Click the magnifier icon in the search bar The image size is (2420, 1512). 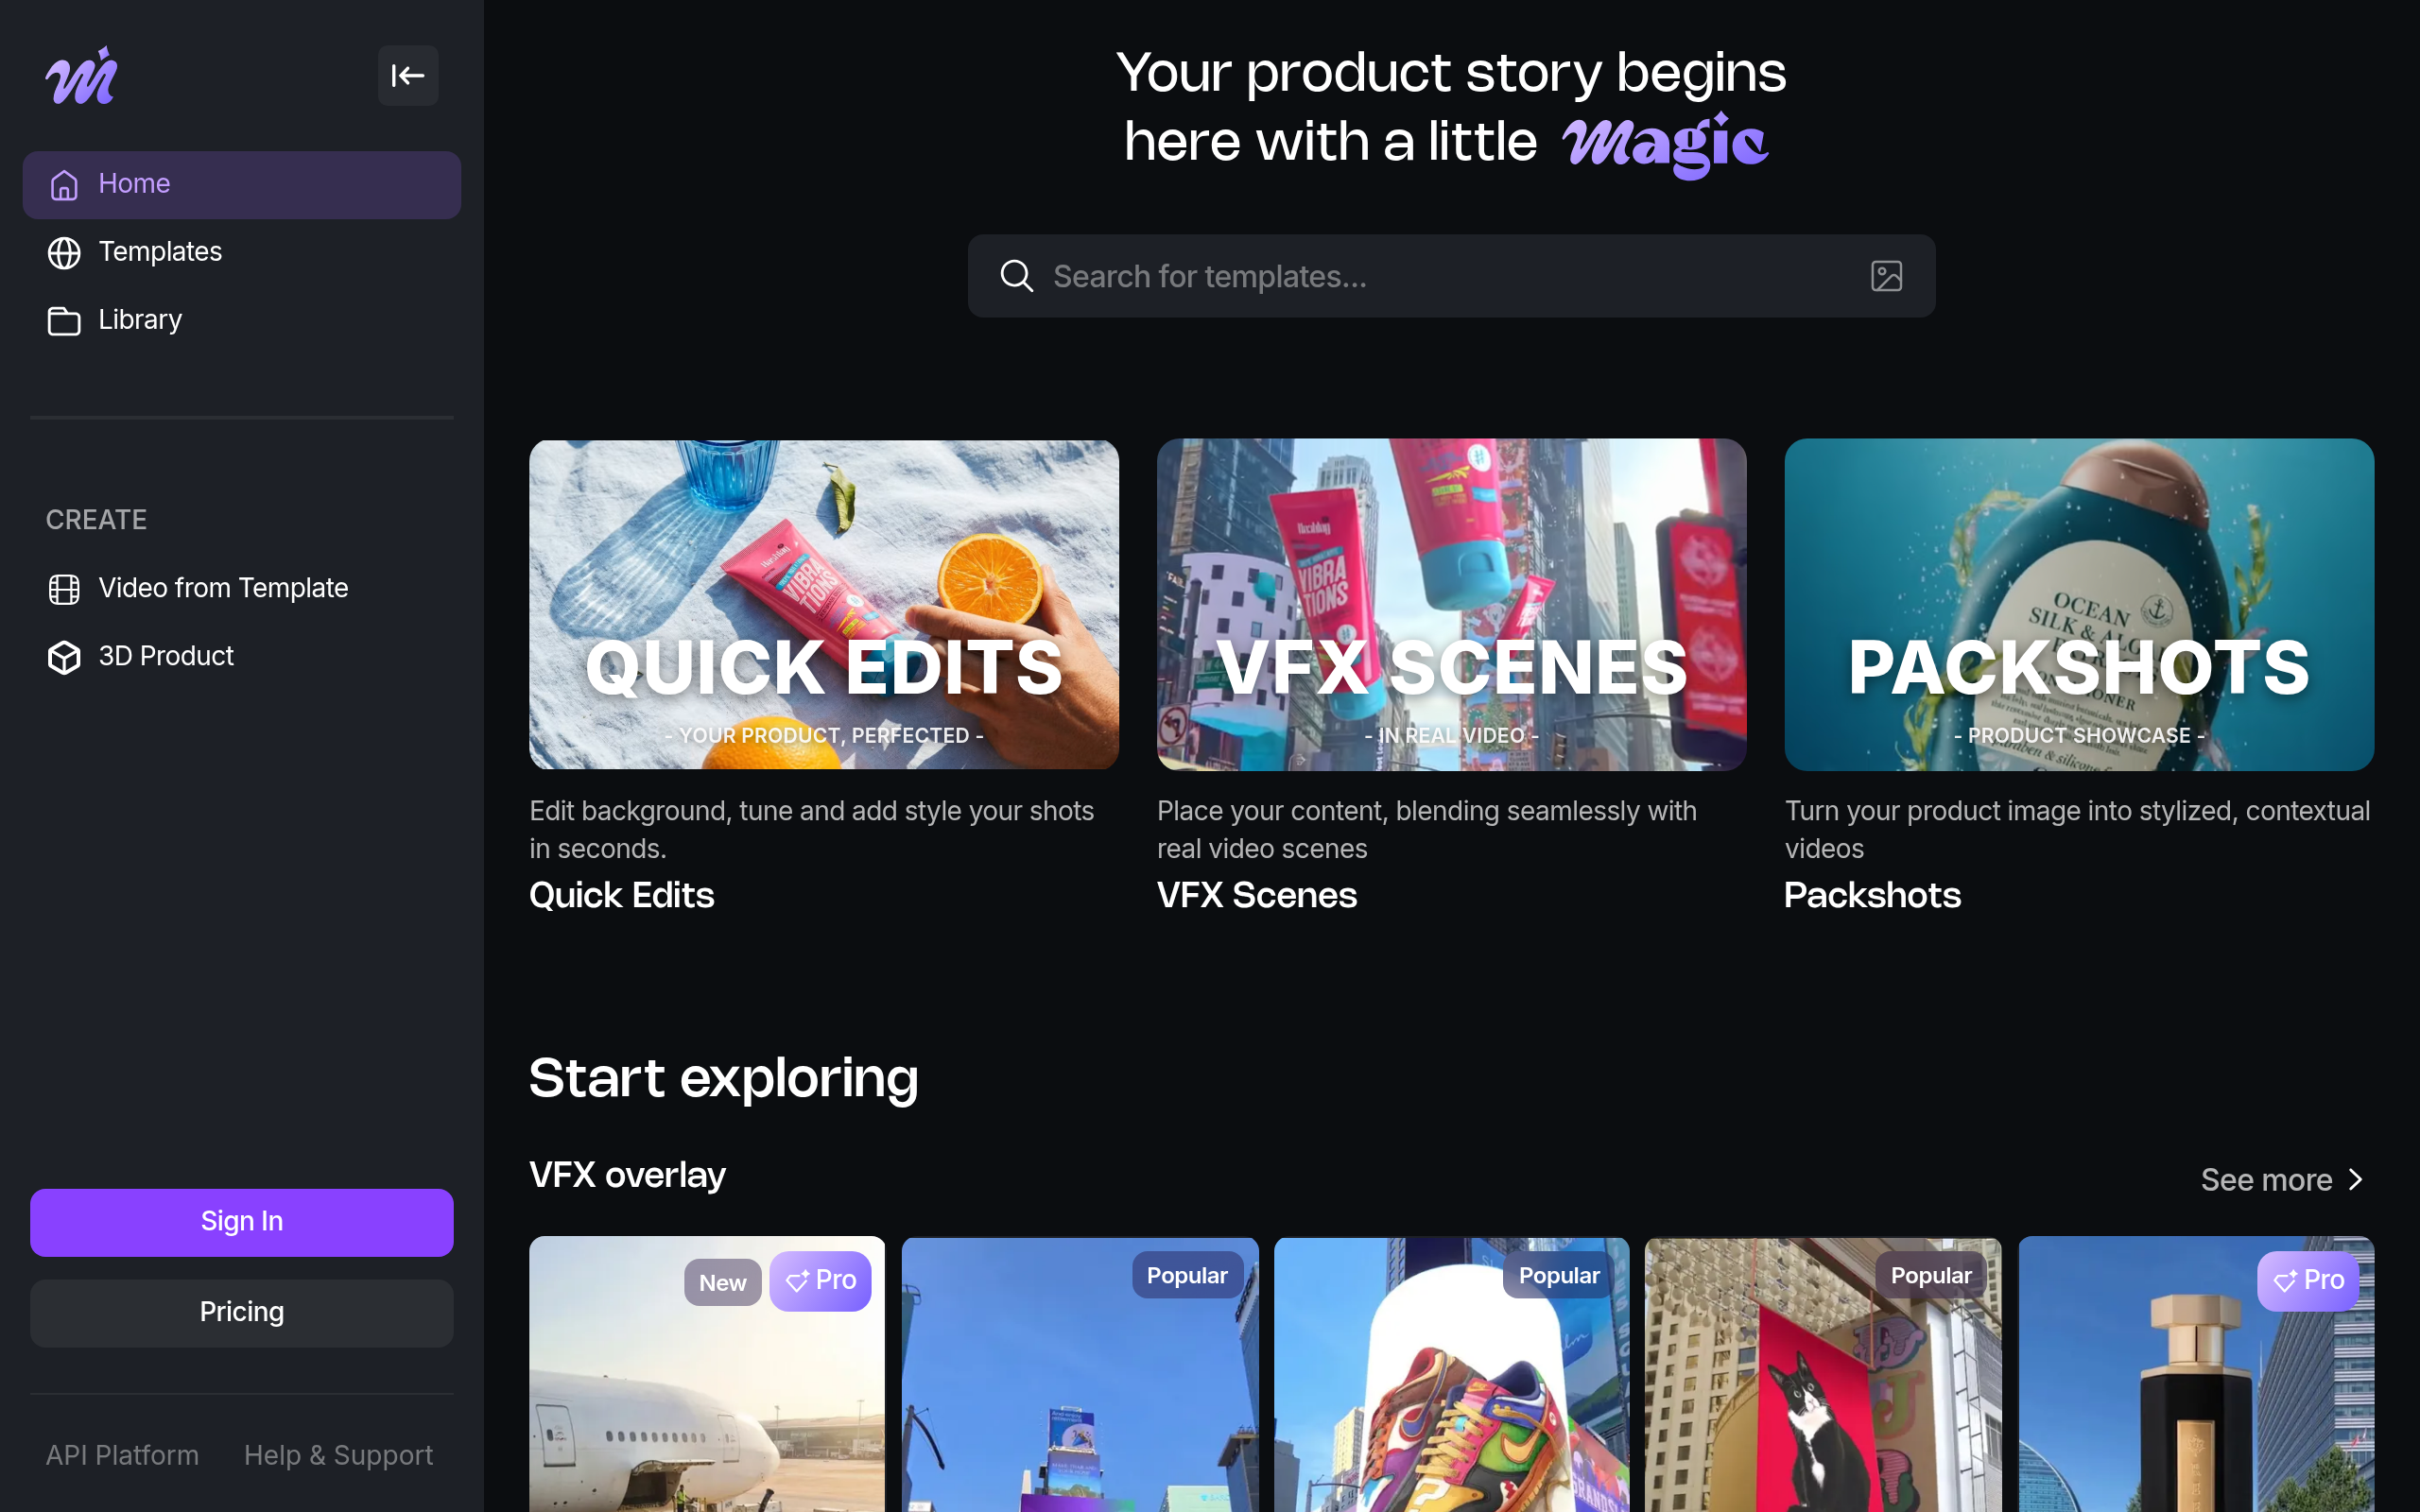[x=1016, y=276]
